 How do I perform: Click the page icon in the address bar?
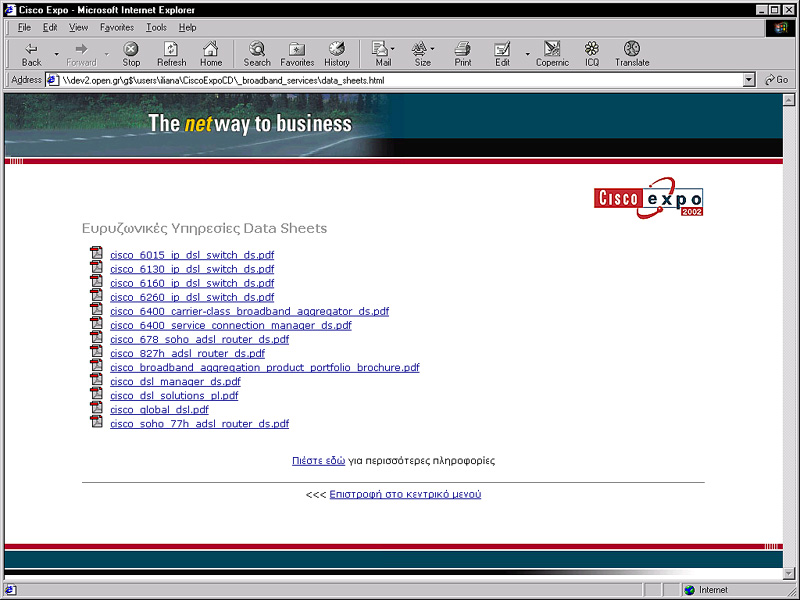[x=53, y=80]
